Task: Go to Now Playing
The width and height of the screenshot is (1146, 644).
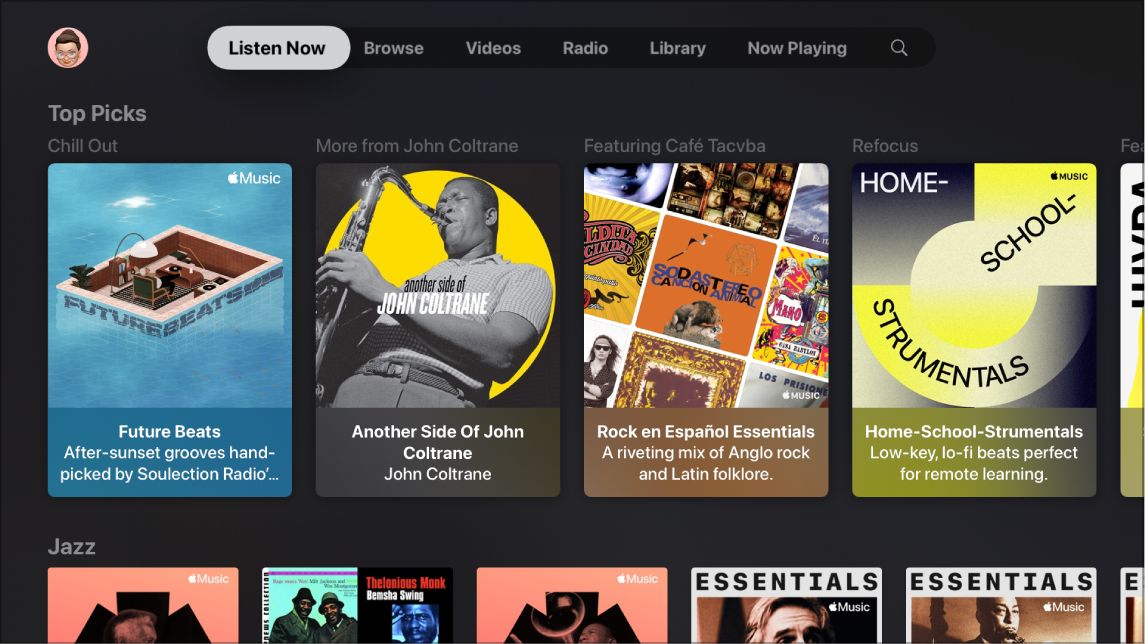Action: click(797, 47)
